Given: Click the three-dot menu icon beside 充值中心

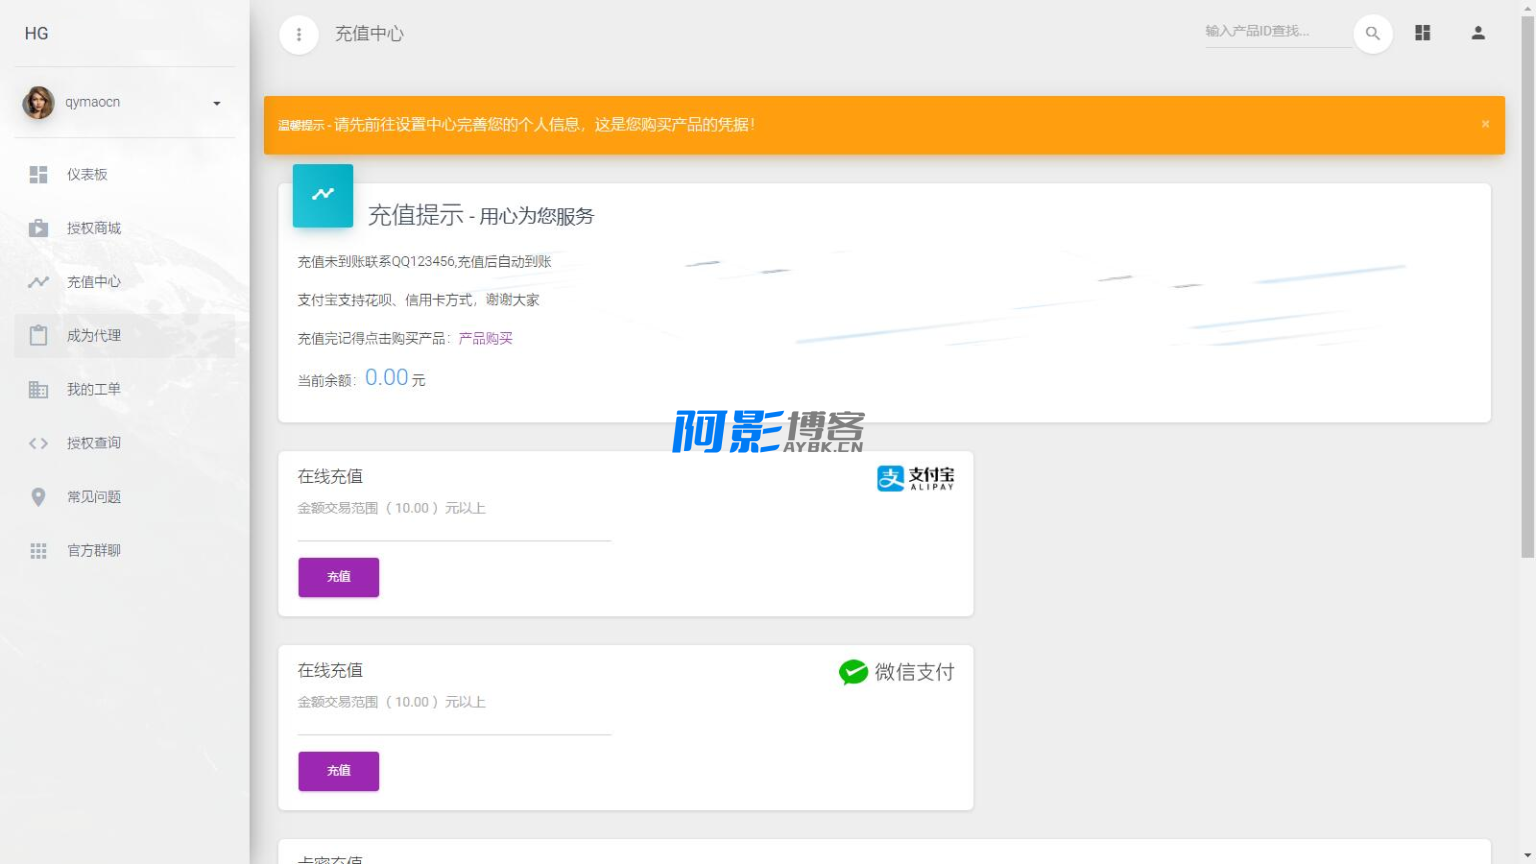Looking at the screenshot, I should pos(298,35).
